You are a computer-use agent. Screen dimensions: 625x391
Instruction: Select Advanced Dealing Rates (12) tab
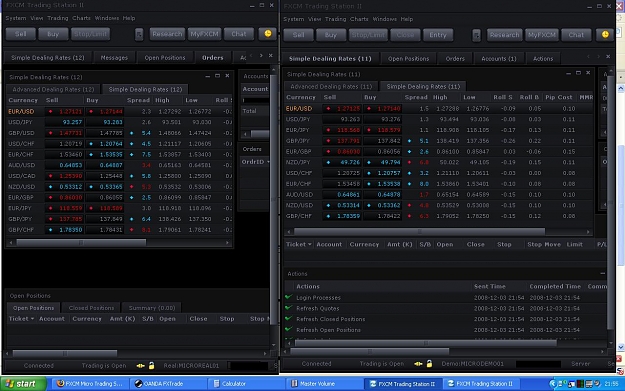point(53,89)
